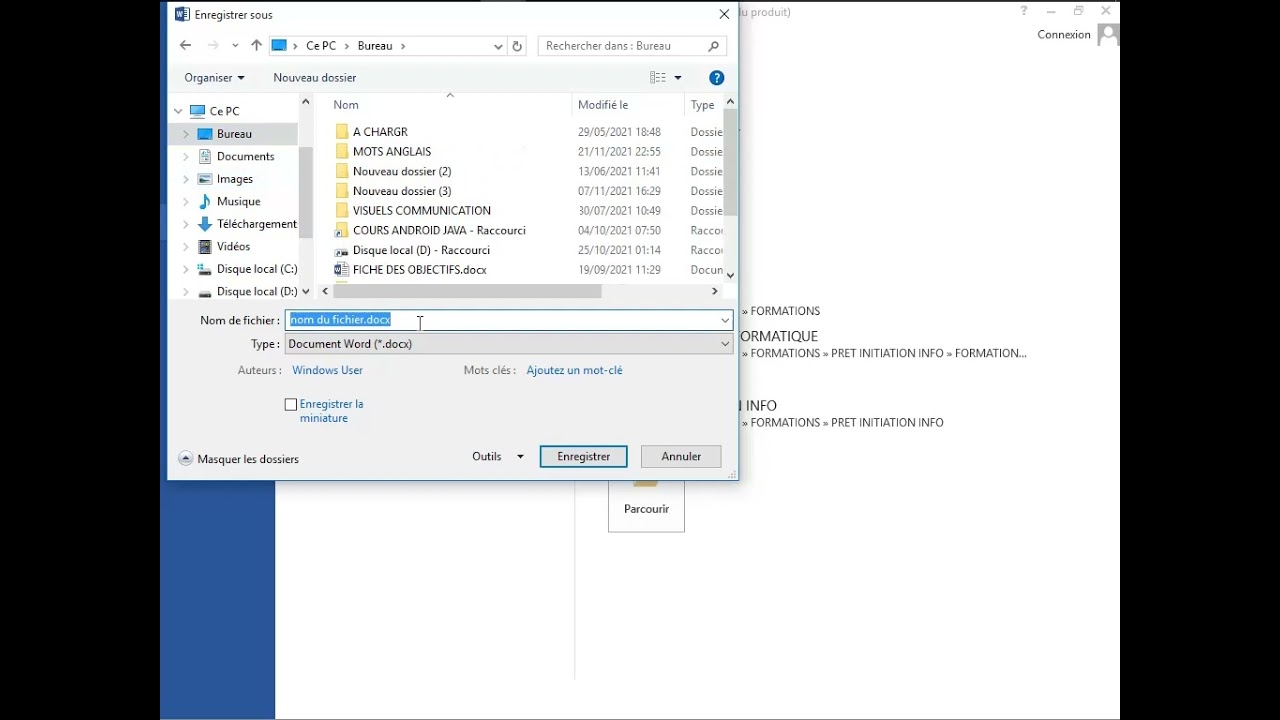Viewport: 1280px width, 720px height.
Task: Refresh the Bureau folder listing
Action: point(517,46)
